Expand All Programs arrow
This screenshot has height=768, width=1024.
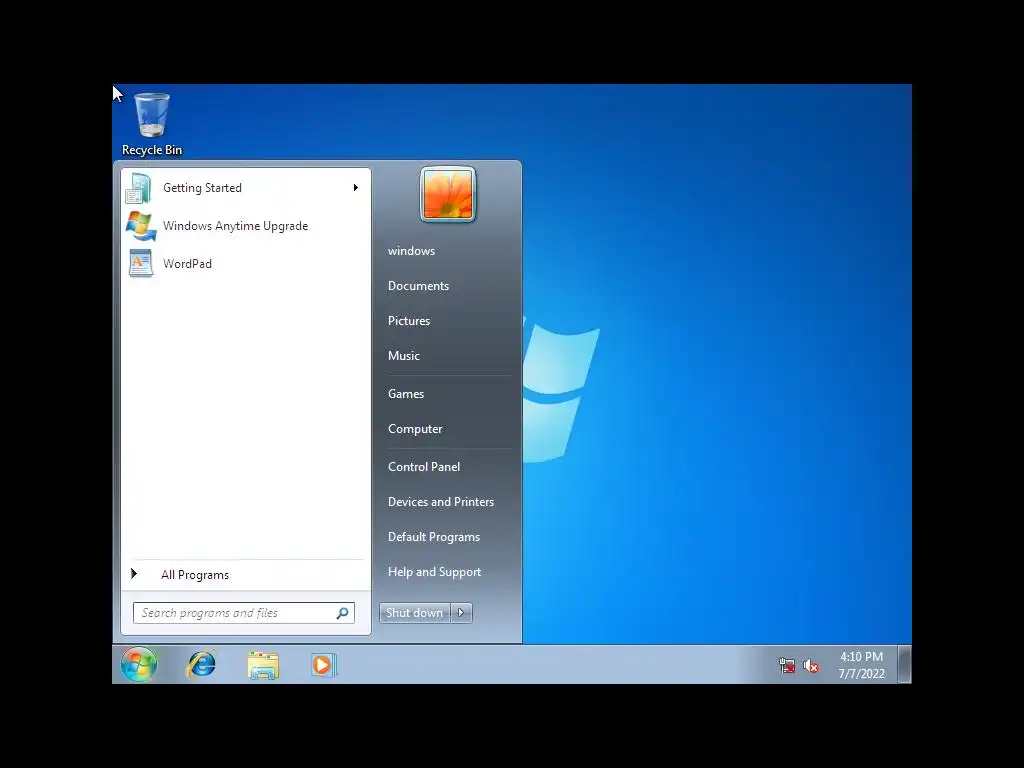click(134, 574)
